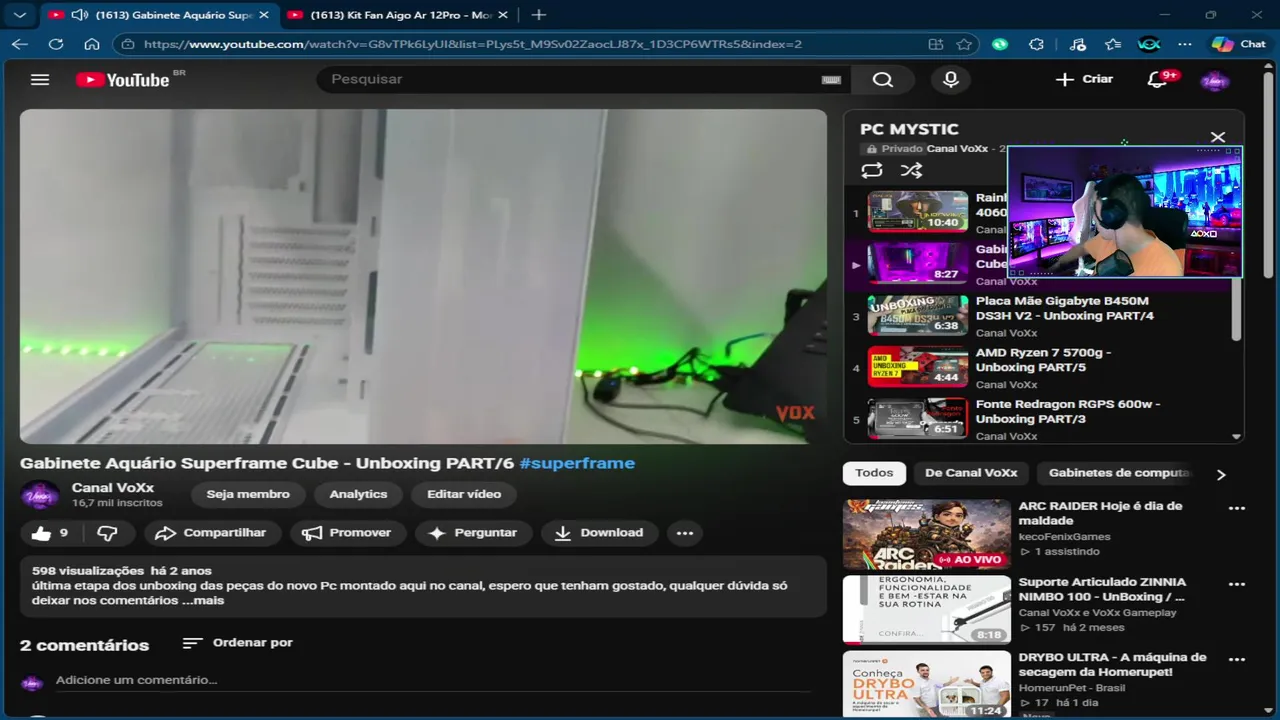Open more actions ellipsis under video
Viewport: 1280px width, 720px height.
(x=685, y=533)
